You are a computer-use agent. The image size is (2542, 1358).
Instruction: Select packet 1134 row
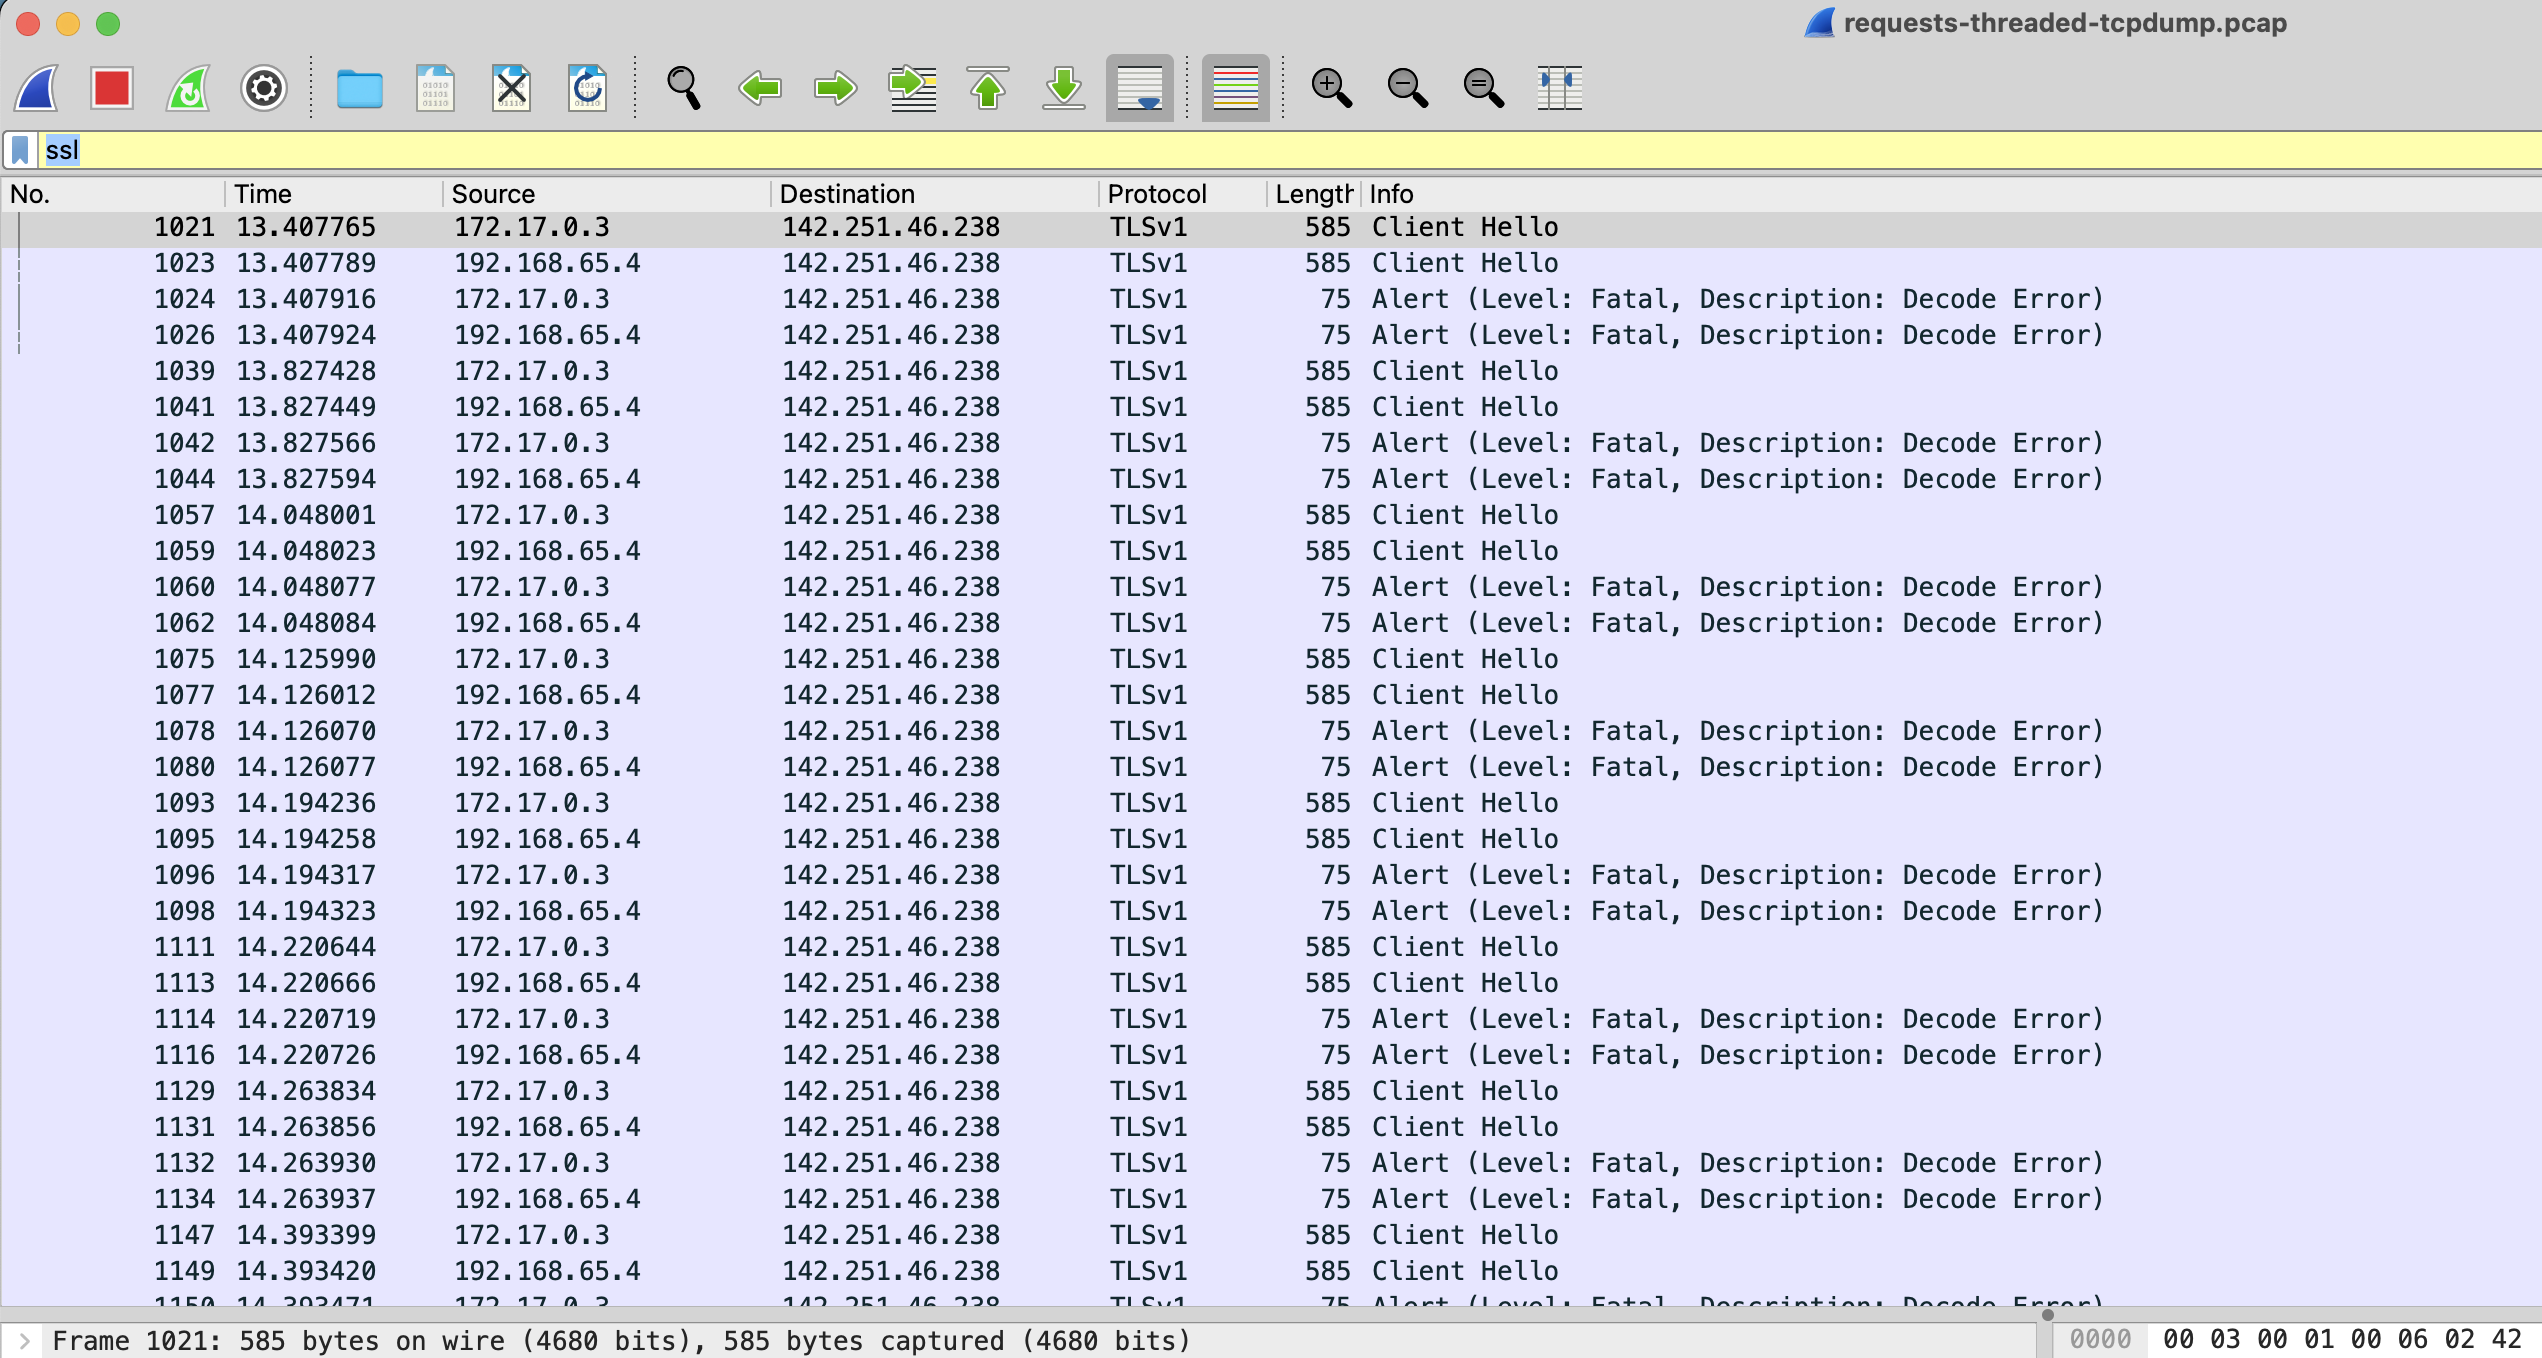pyautogui.click(x=1271, y=1199)
